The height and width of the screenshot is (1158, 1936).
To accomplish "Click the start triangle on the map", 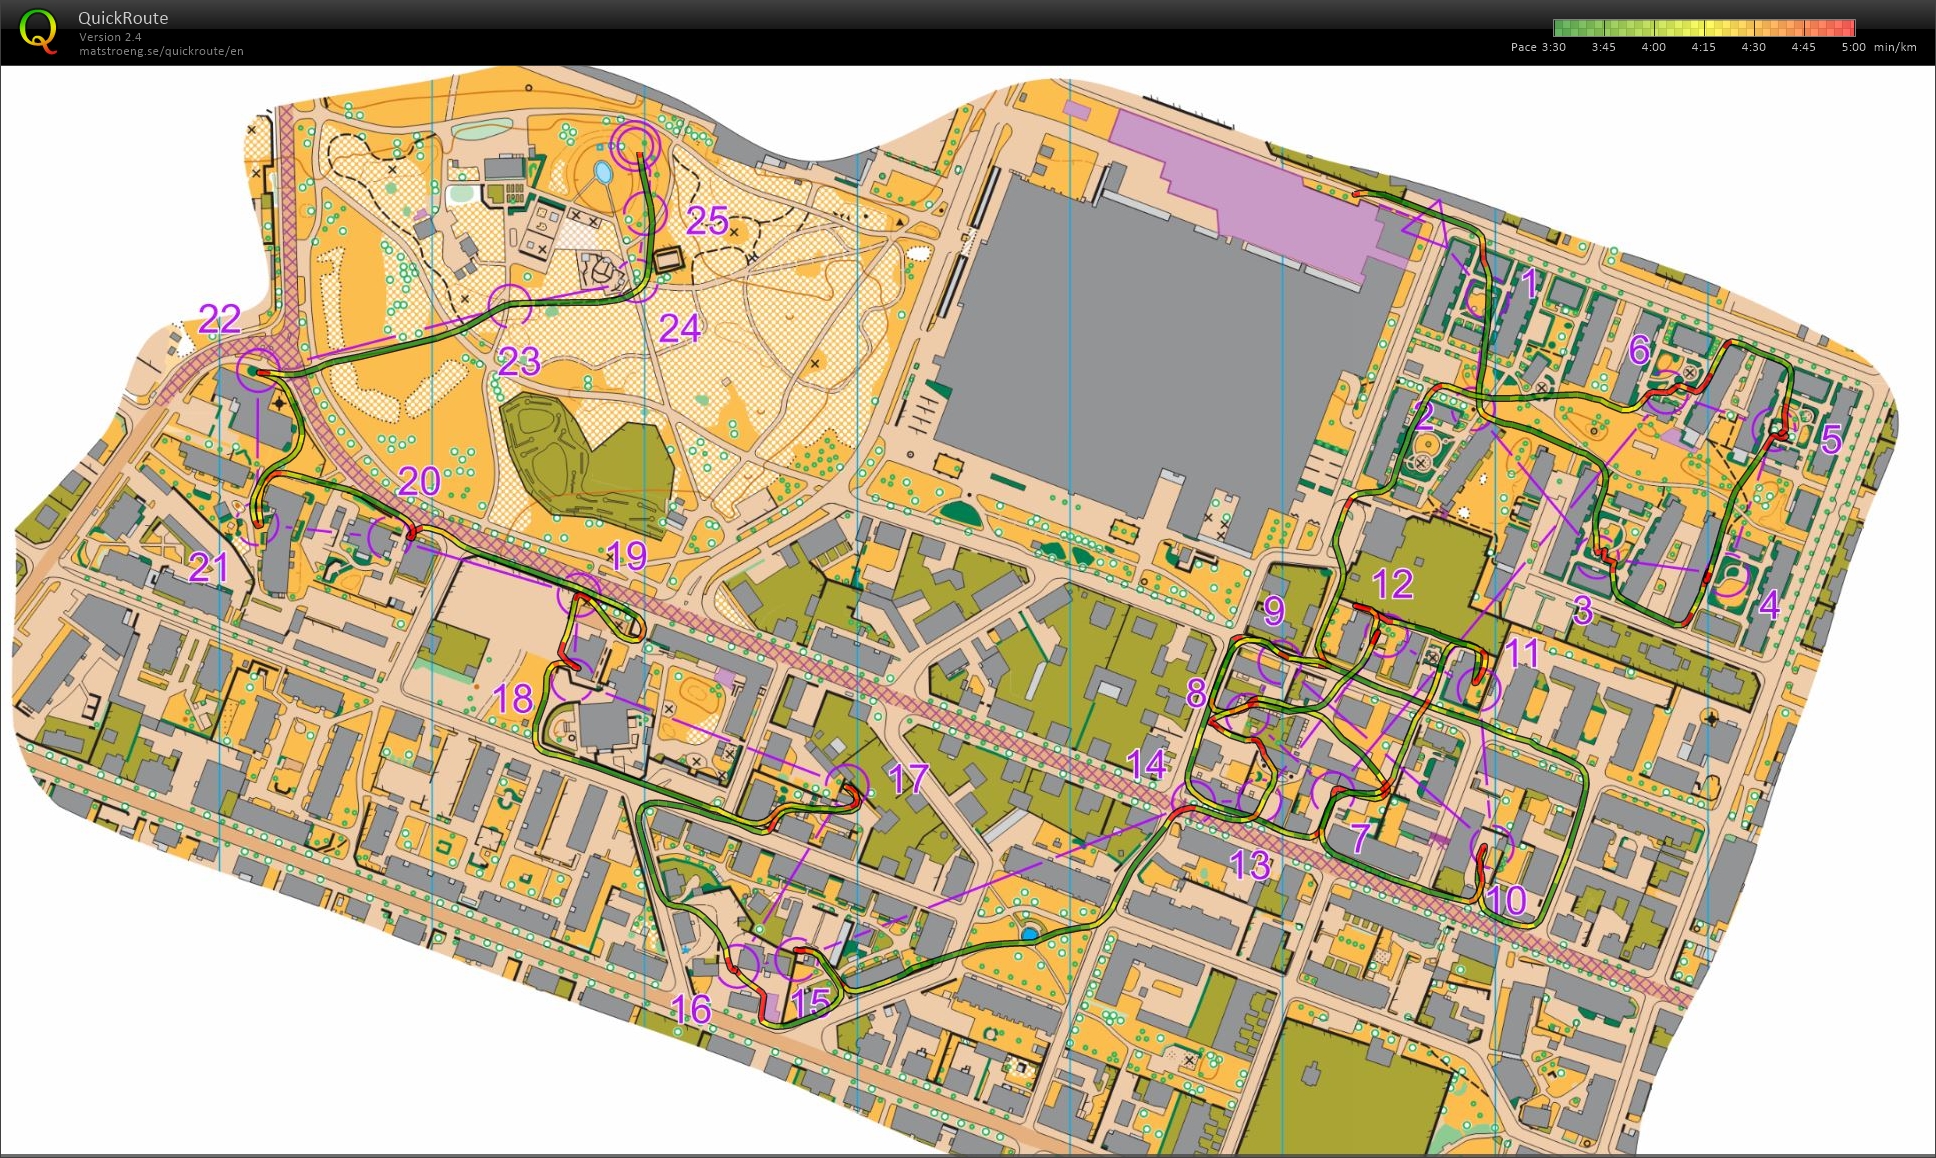I will [x=1427, y=223].
